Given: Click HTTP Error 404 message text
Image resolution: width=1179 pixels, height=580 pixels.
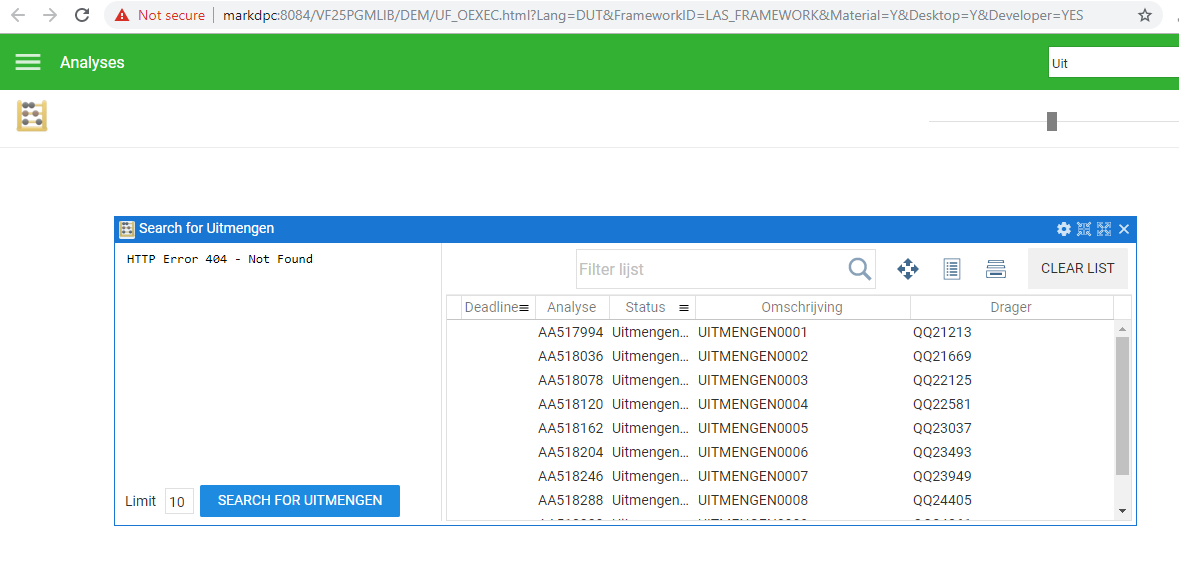Looking at the screenshot, I should (220, 259).
